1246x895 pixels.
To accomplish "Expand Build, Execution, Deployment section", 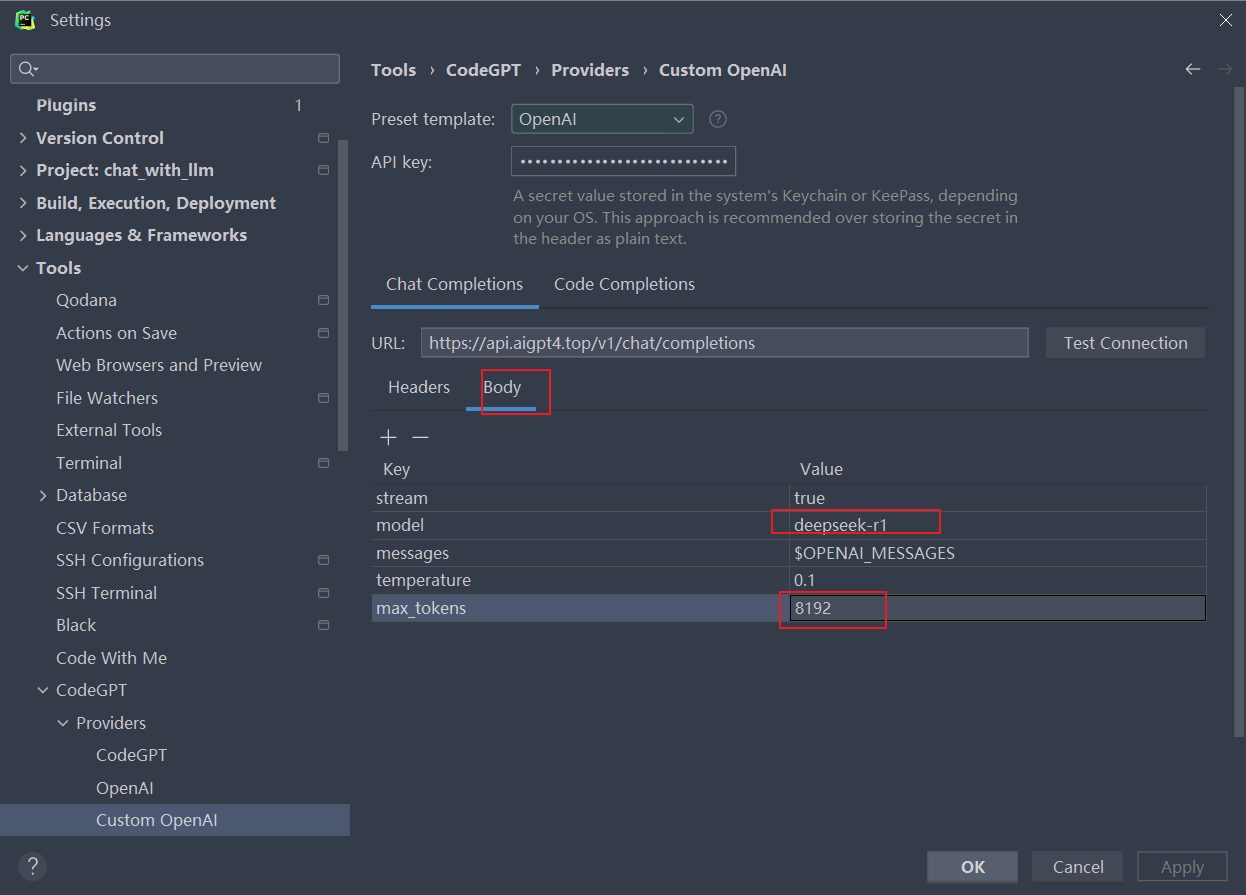I will tap(23, 203).
